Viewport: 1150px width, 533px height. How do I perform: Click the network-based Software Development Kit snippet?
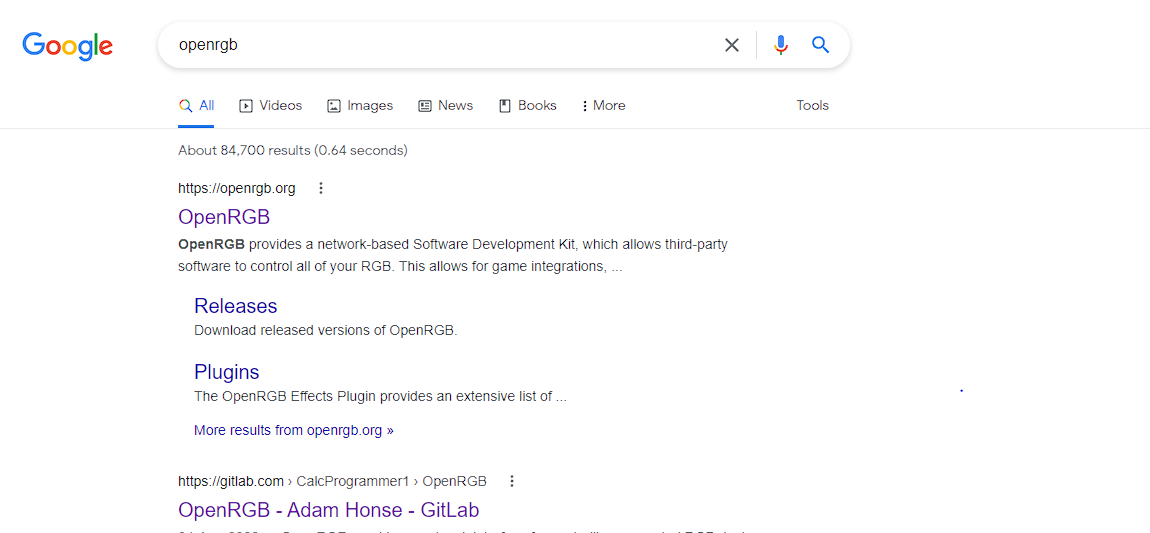coord(453,255)
